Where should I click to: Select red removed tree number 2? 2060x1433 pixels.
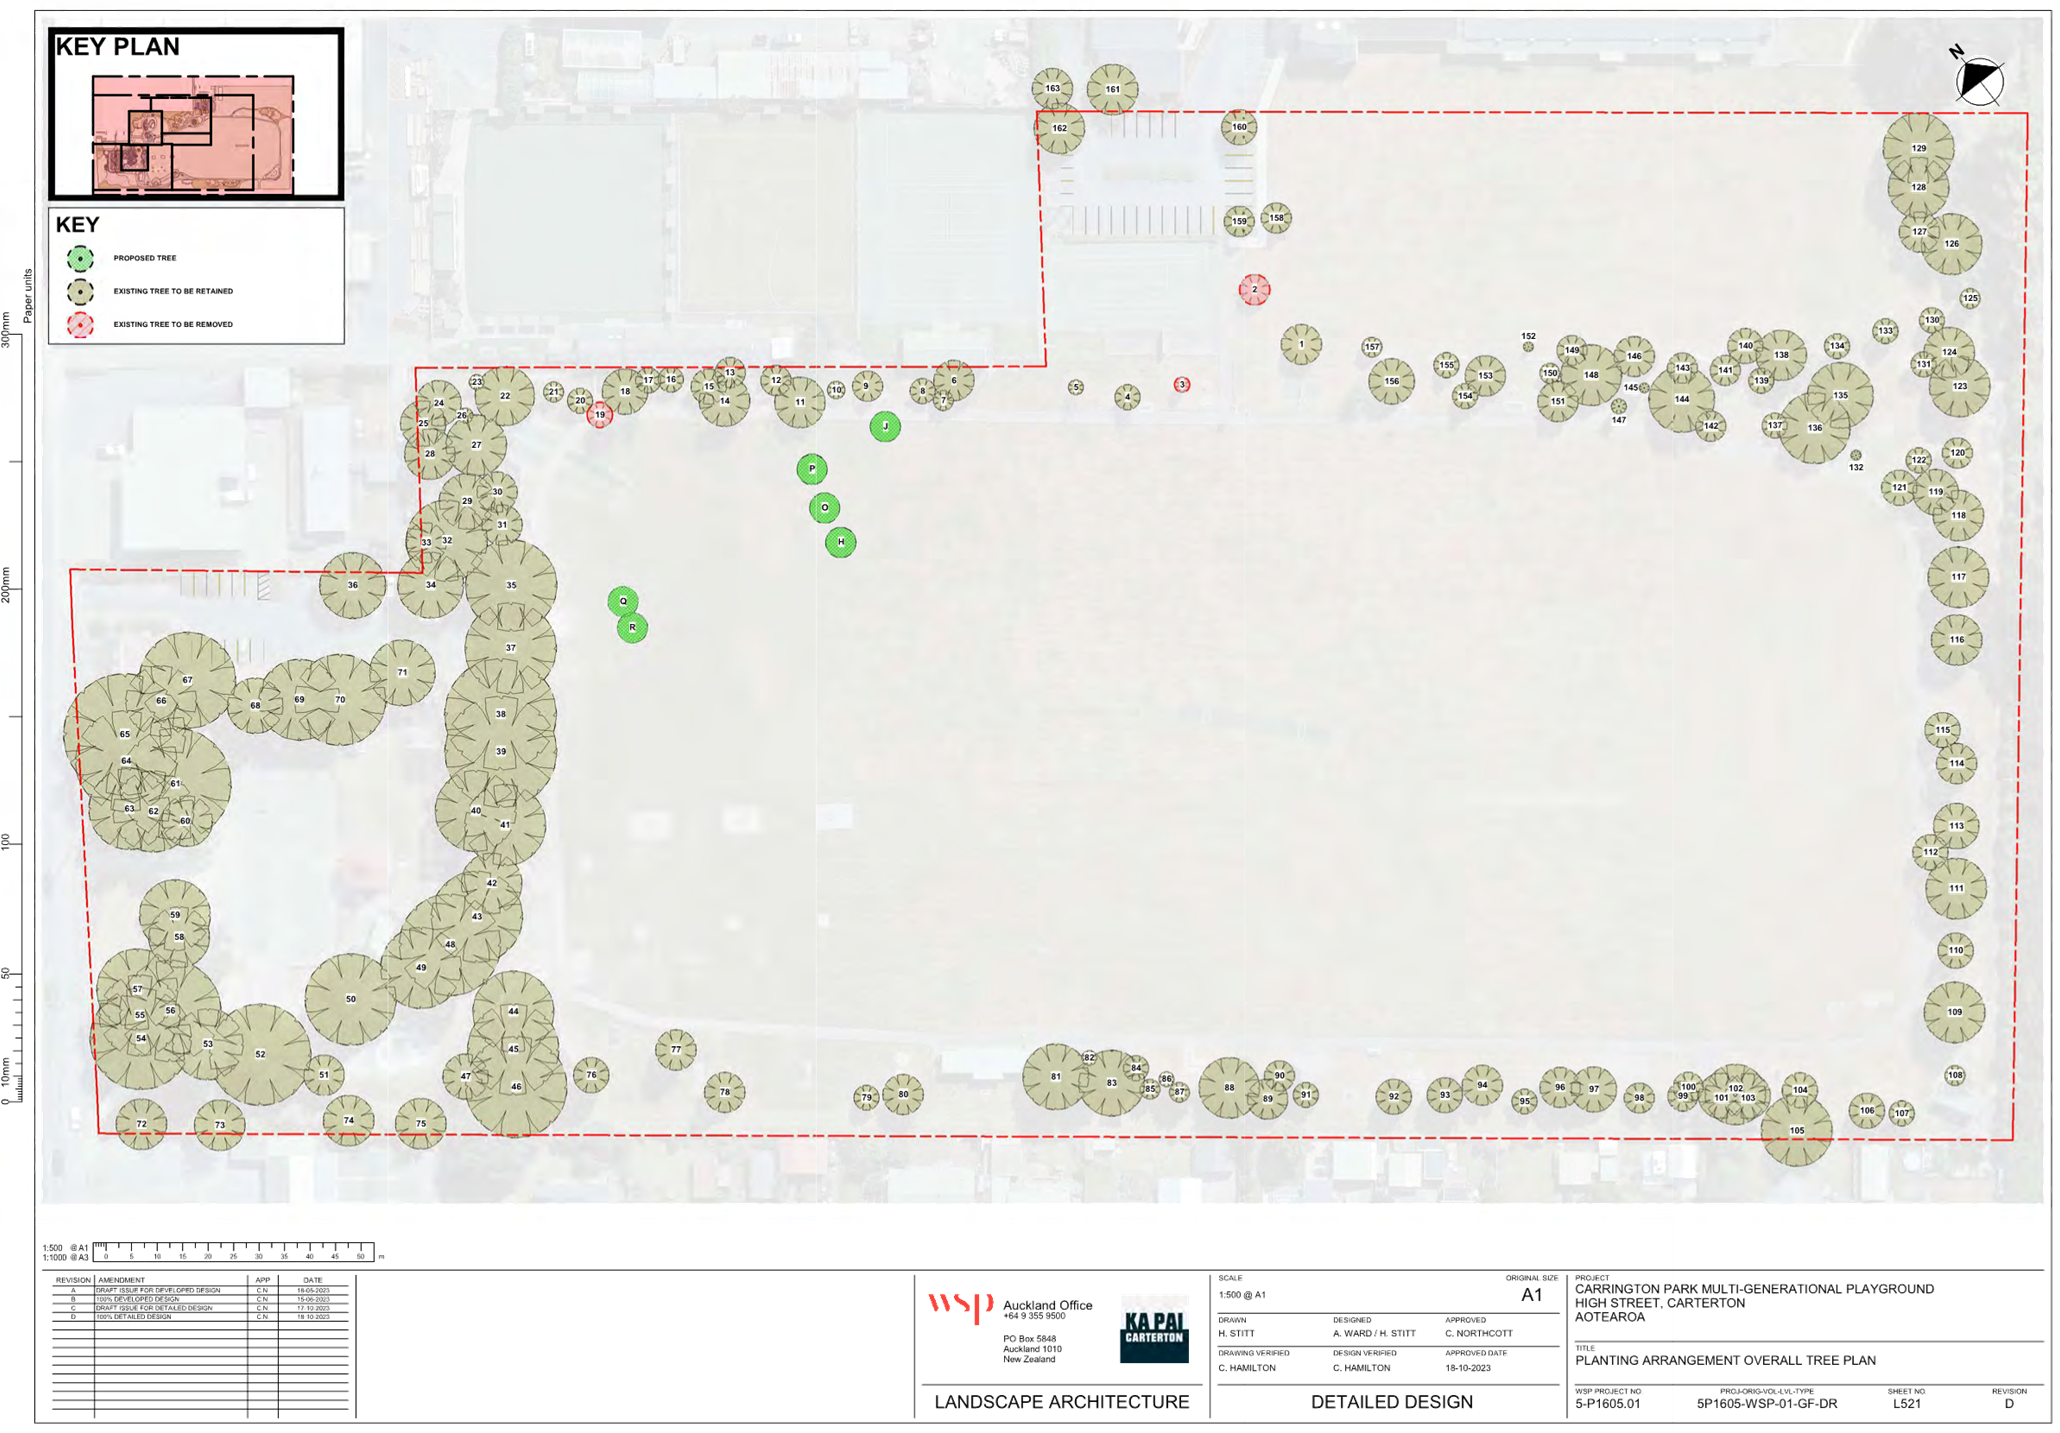point(1254,290)
